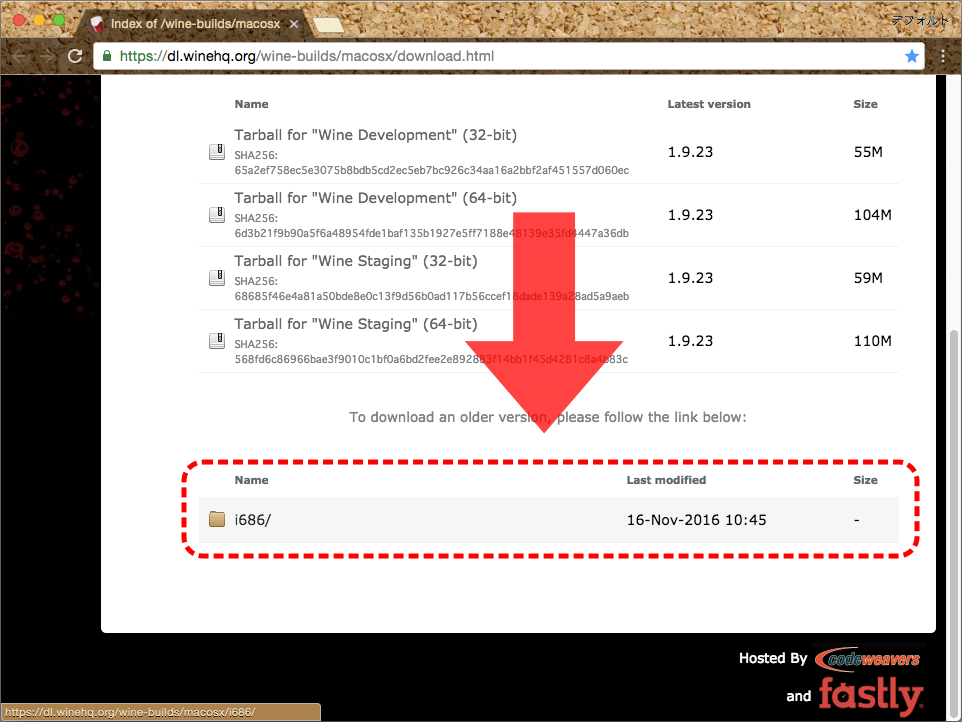This screenshot has width=962, height=722.
Task: Download Tarball for "Wine Staging" (64-bit)
Action: click(356, 324)
